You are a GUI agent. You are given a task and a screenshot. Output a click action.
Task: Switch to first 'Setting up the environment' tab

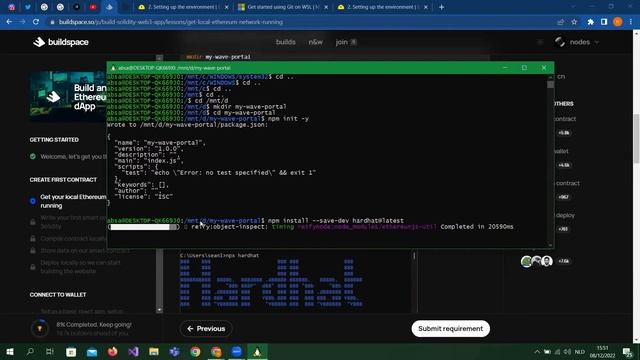click(x=184, y=7)
